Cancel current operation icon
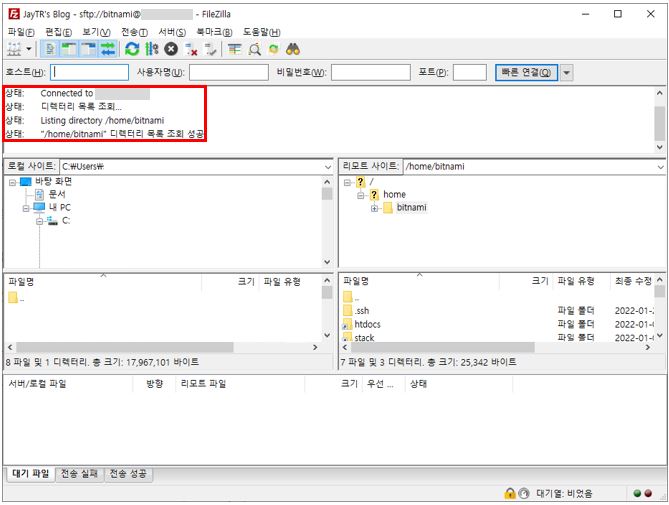Image resolution: width=669 pixels, height=505 pixels. click(x=171, y=49)
